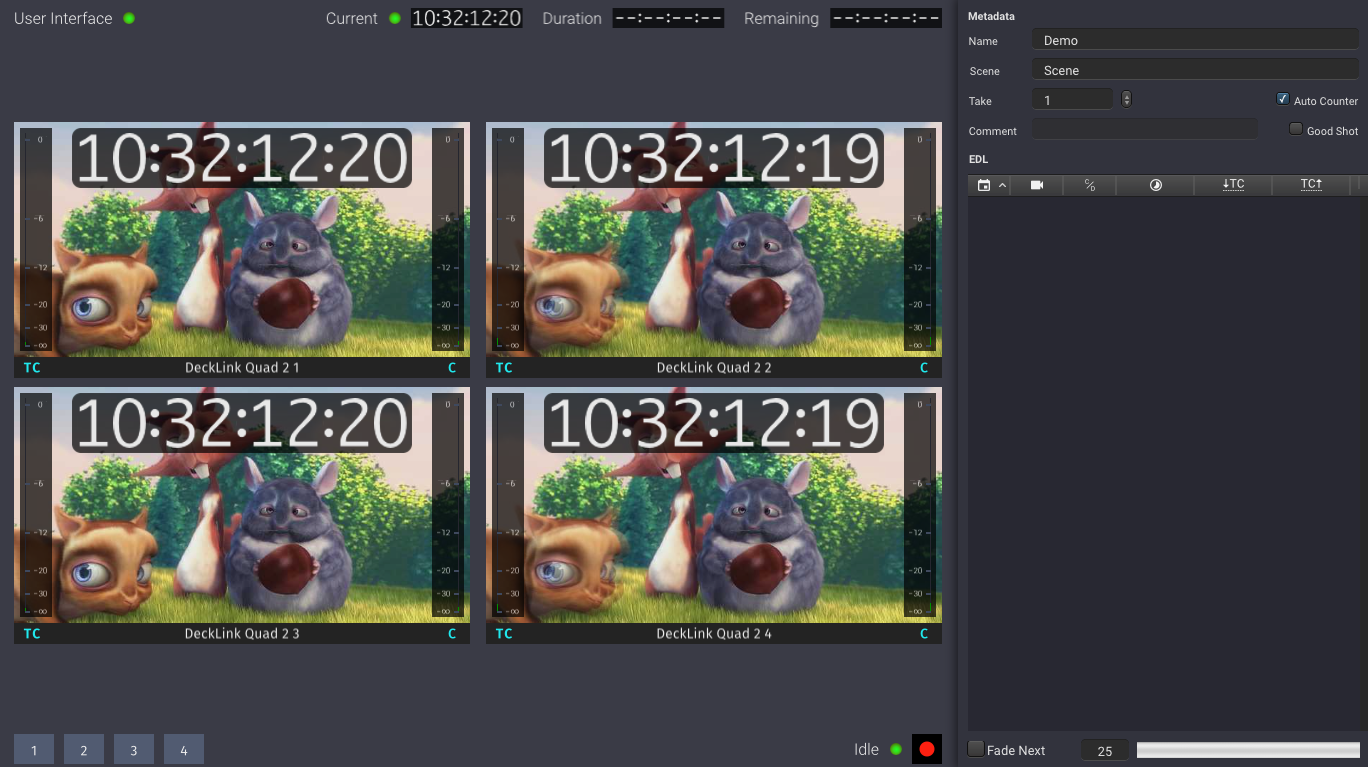Click the fade duration field showing 25
Screen dimensions: 1368x767
pos(1105,750)
